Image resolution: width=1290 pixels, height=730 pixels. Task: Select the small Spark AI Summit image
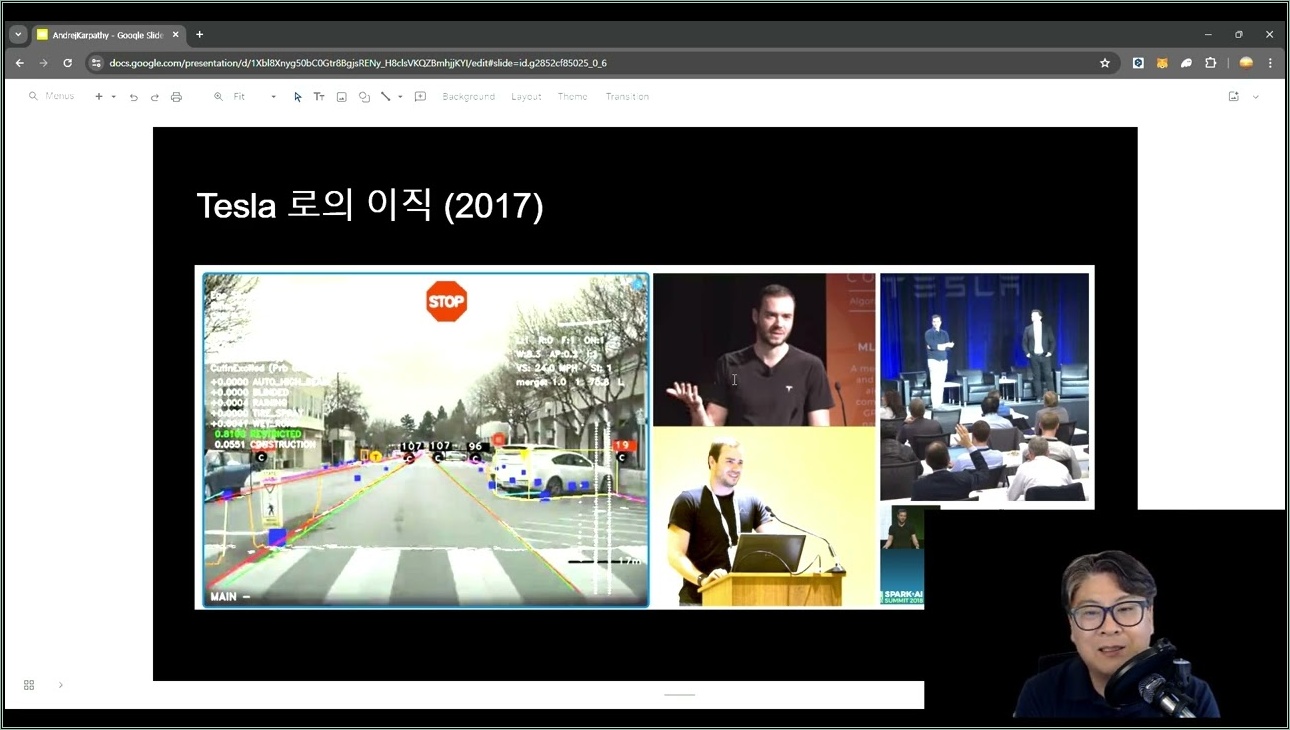(x=902, y=555)
